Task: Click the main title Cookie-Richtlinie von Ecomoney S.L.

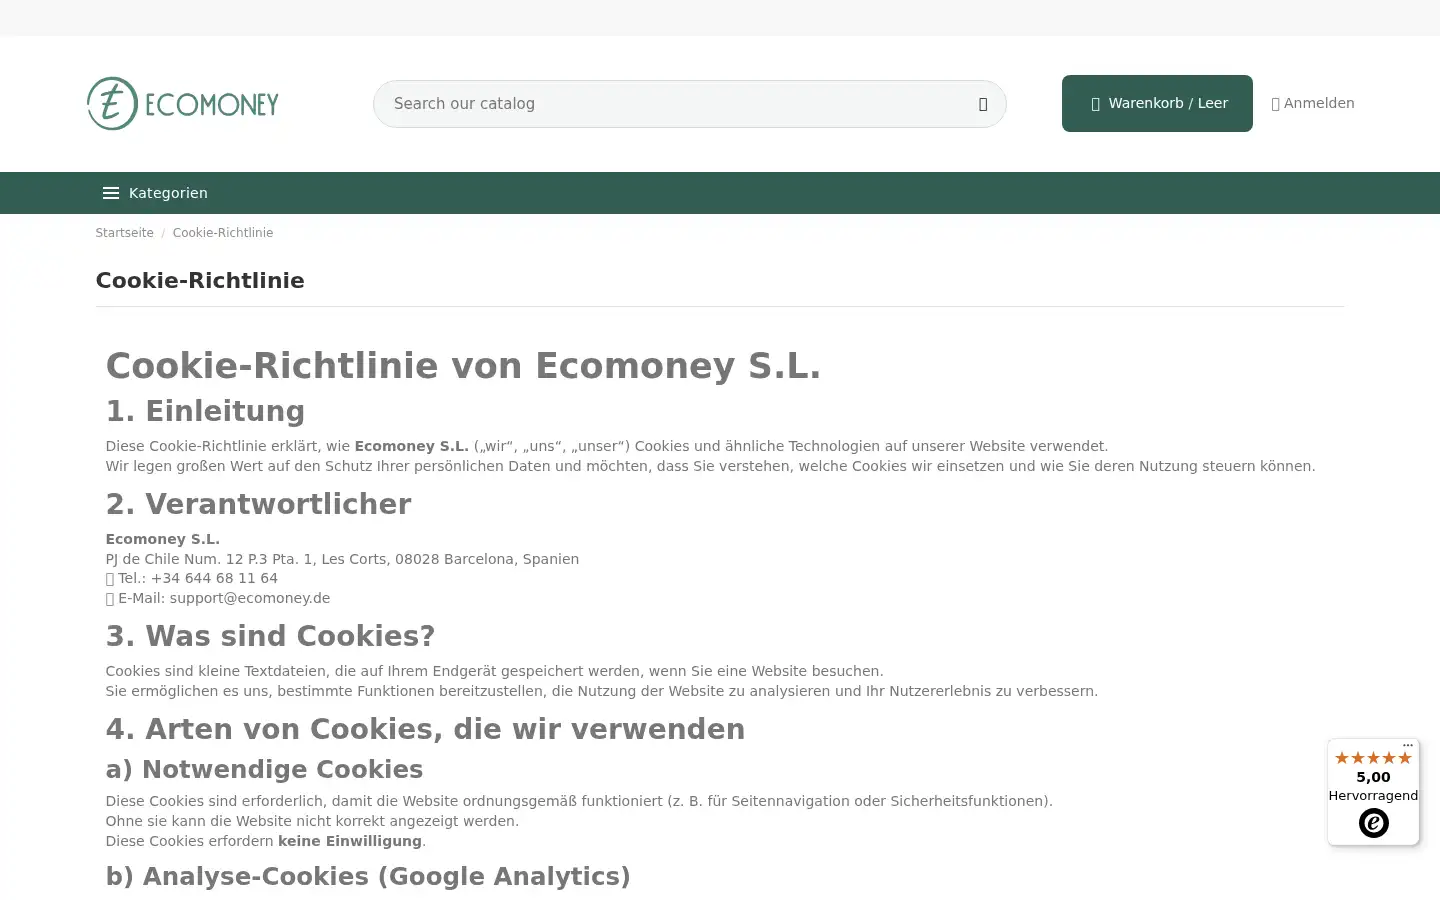Action: 463,366
